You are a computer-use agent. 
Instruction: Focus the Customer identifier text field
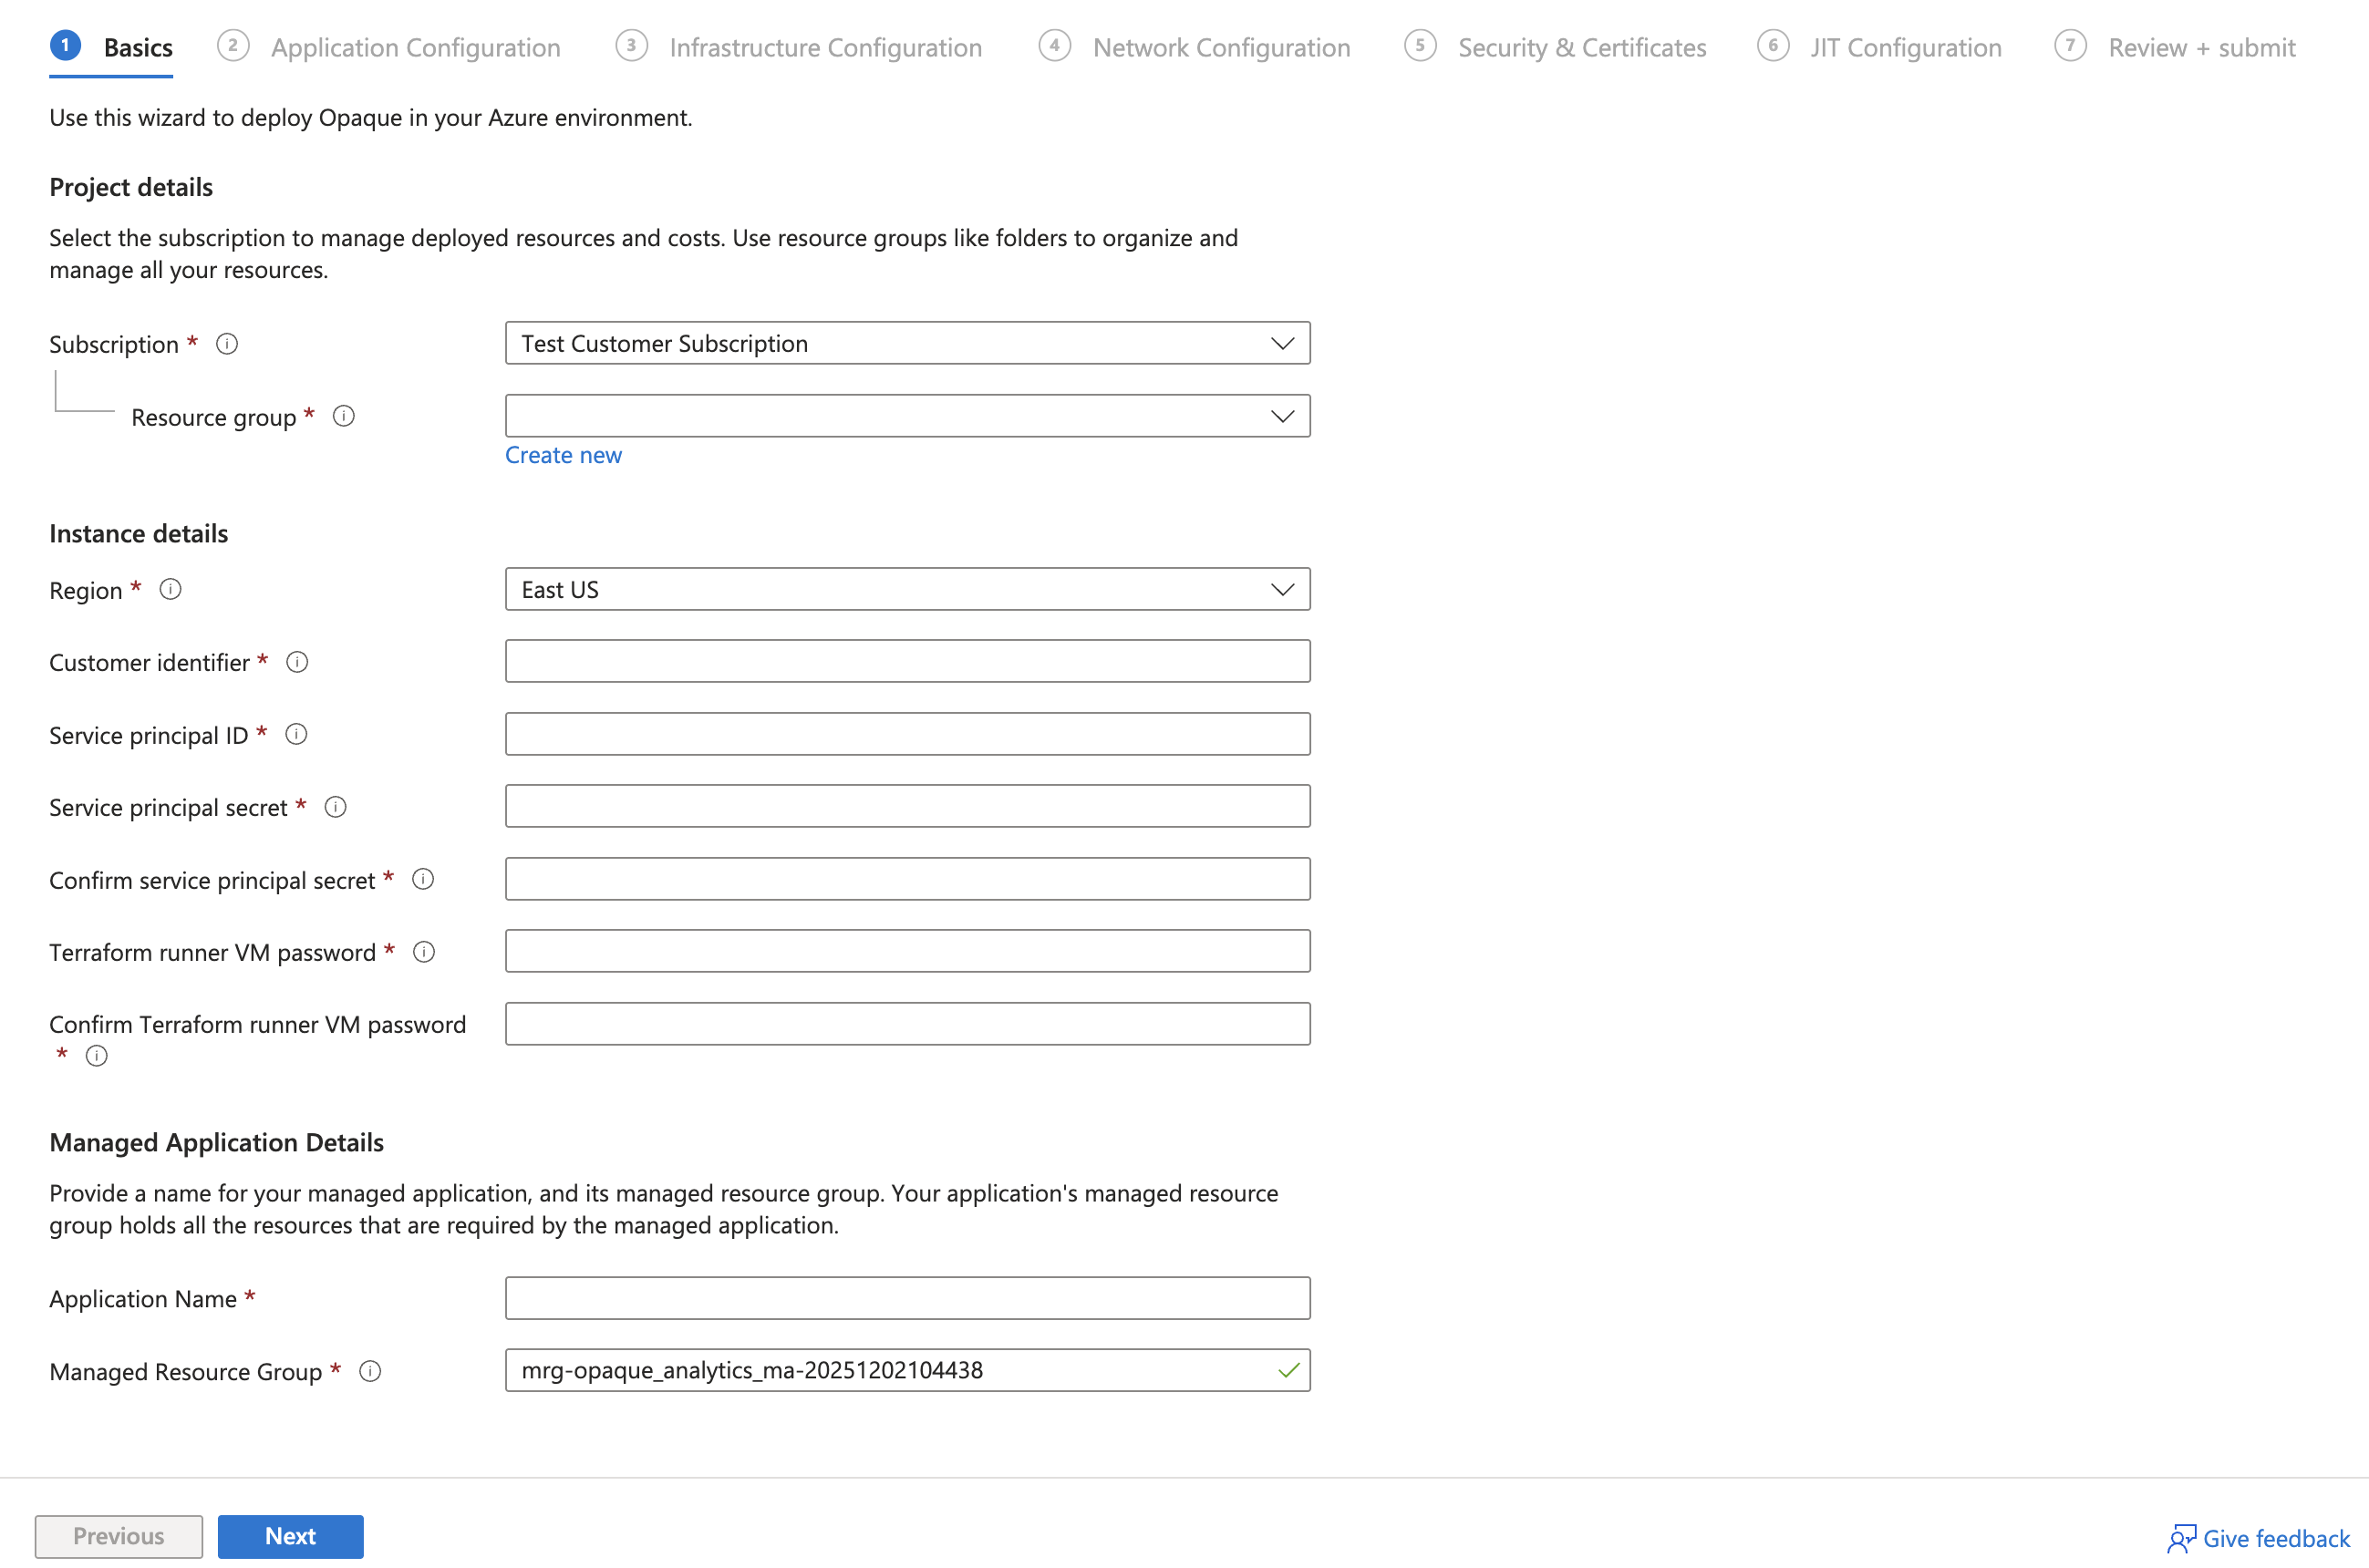tap(907, 661)
